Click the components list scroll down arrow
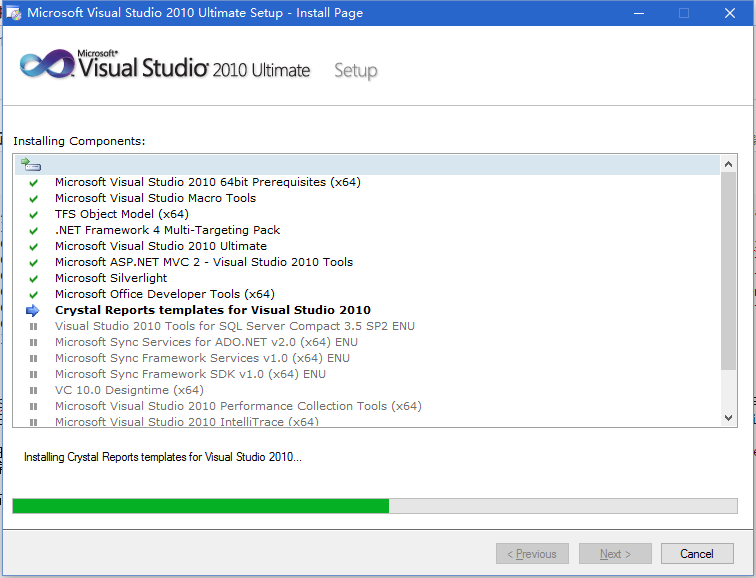756x578 pixels. point(729,418)
